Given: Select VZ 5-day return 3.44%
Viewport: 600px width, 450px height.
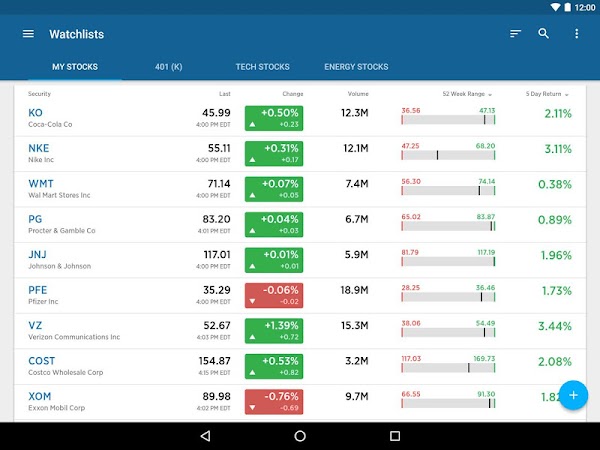Looking at the screenshot, I should (555, 326).
